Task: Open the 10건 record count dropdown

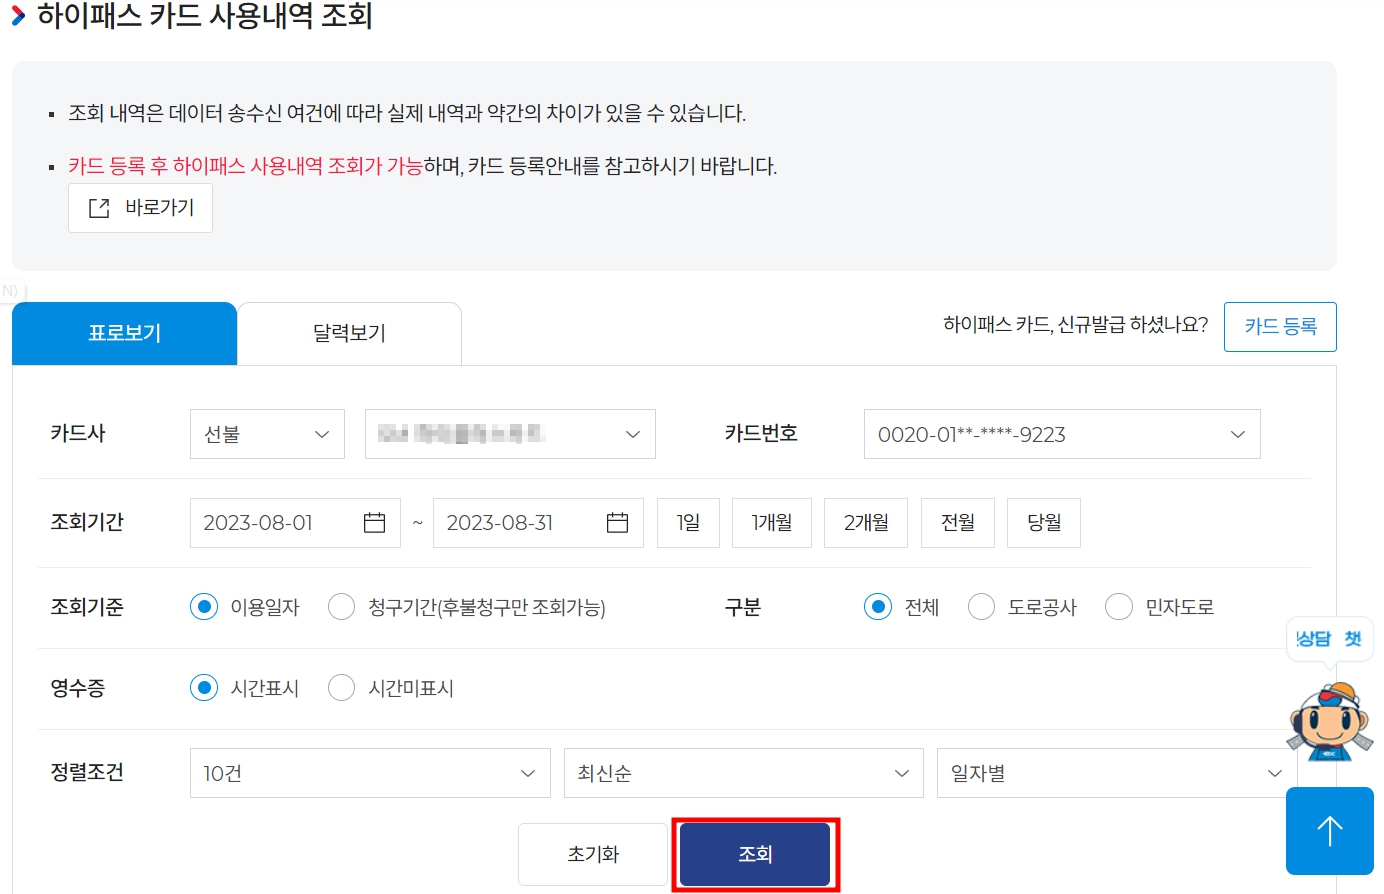Action: coord(369,772)
